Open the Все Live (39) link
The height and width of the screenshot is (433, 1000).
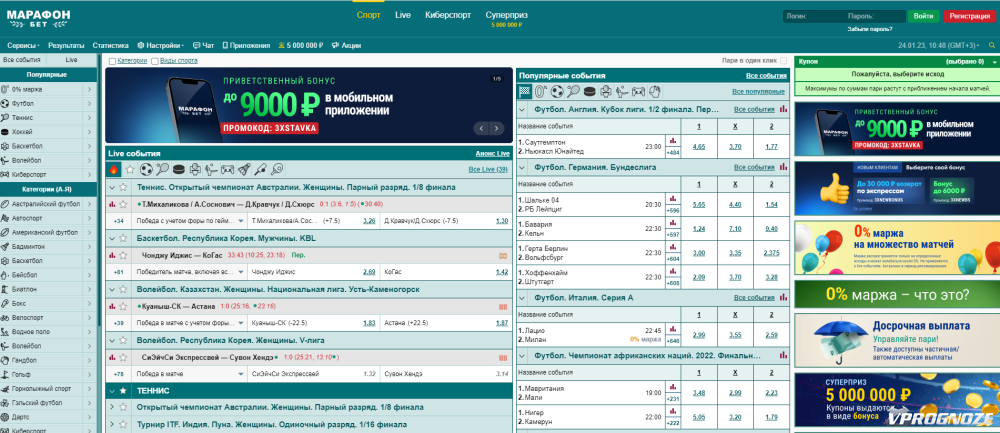(488, 170)
